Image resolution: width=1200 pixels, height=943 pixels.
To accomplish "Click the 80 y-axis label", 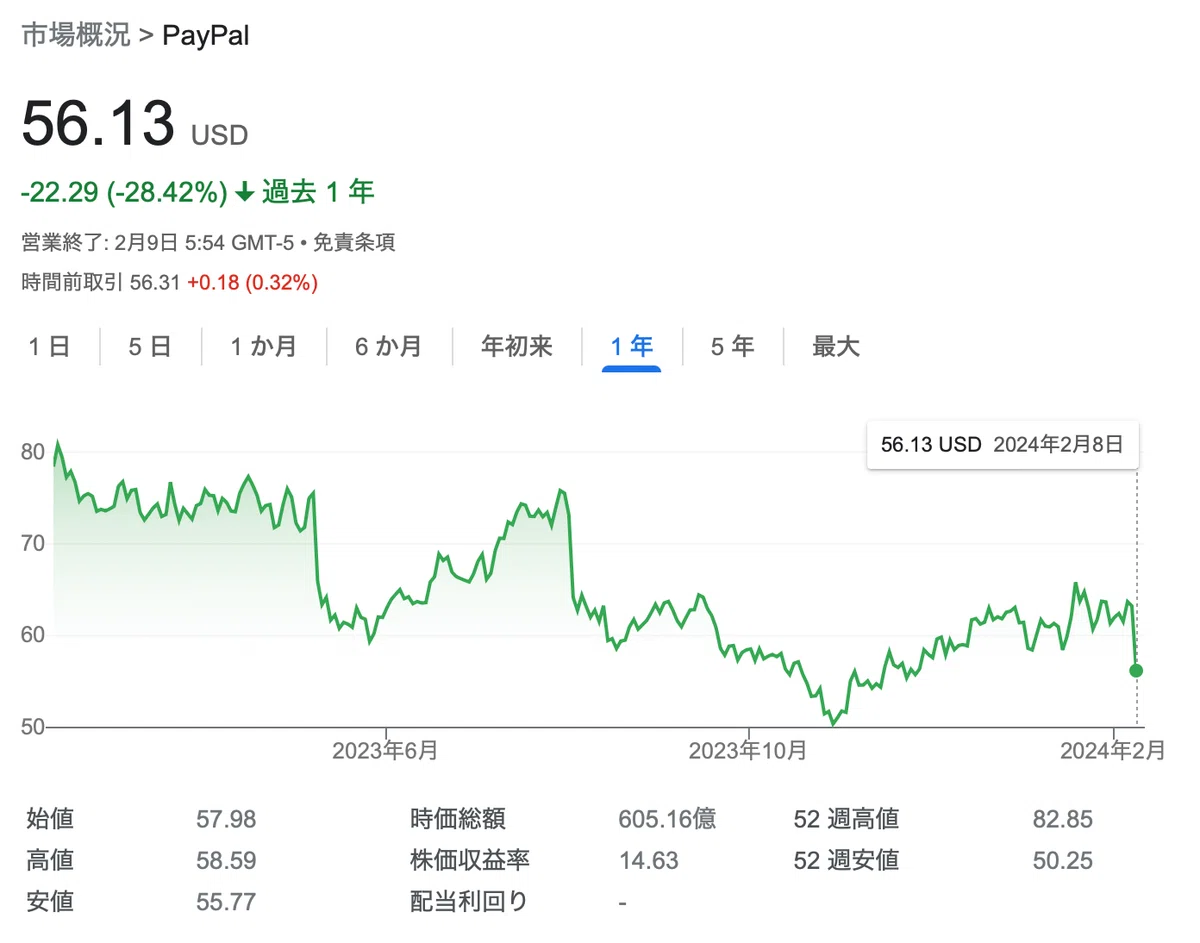I will point(33,452).
